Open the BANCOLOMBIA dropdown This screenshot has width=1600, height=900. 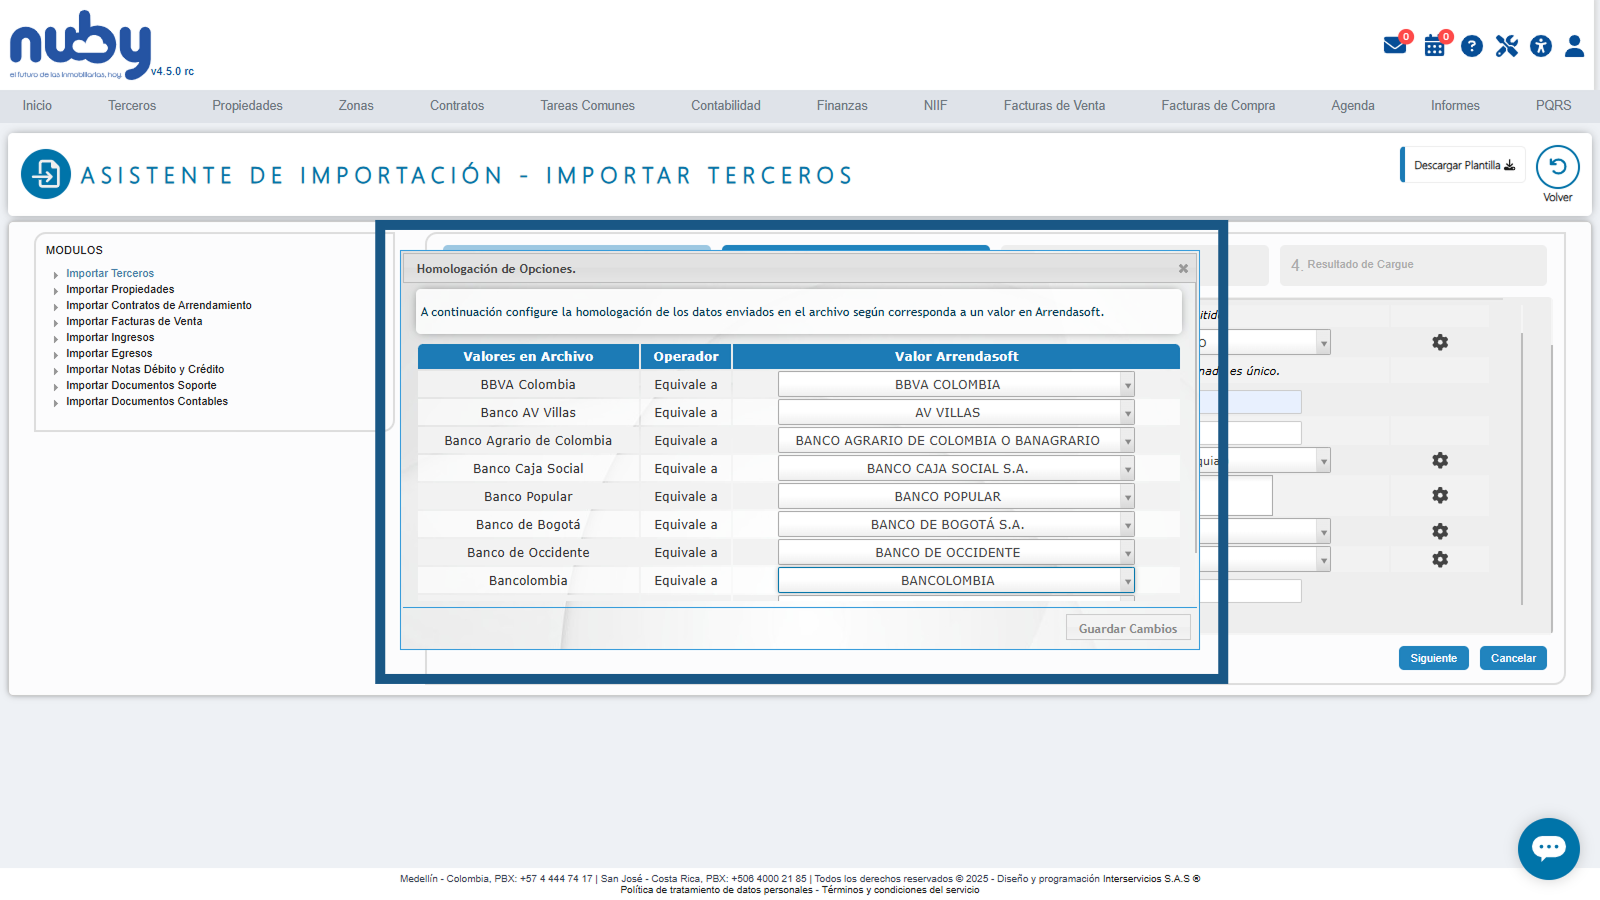pos(956,580)
